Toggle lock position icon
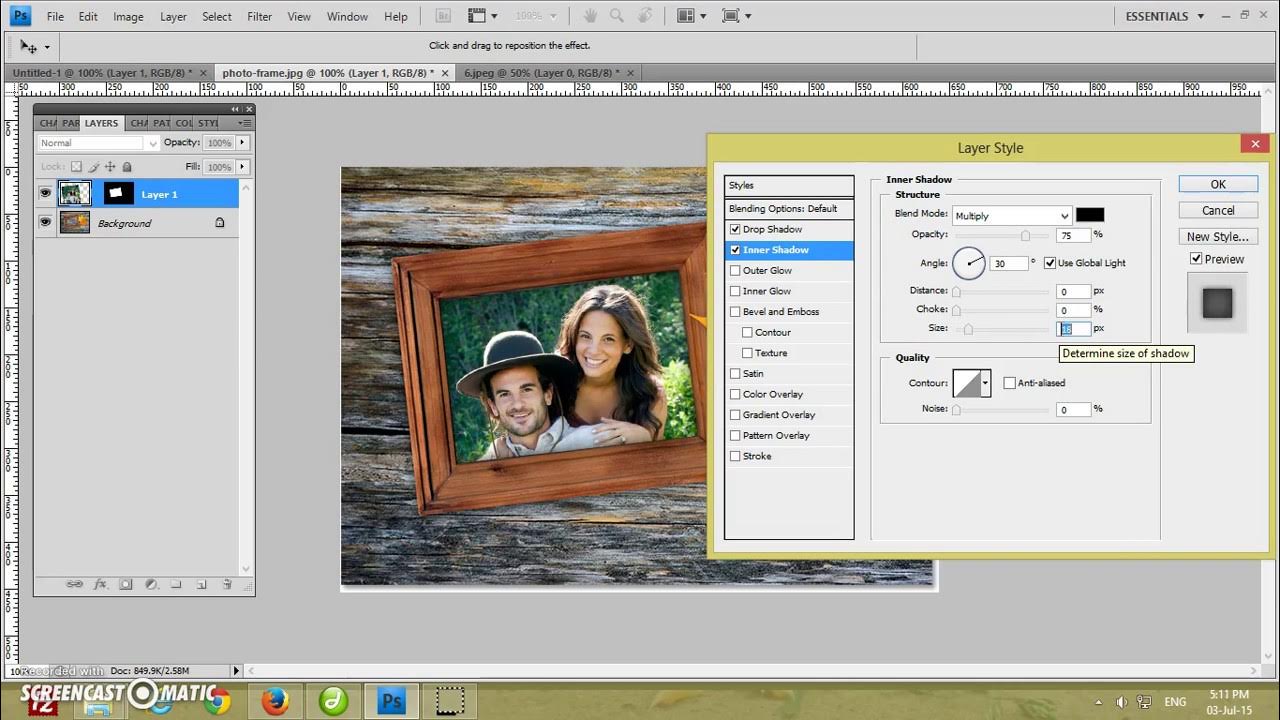The width and height of the screenshot is (1280, 720). 110,167
